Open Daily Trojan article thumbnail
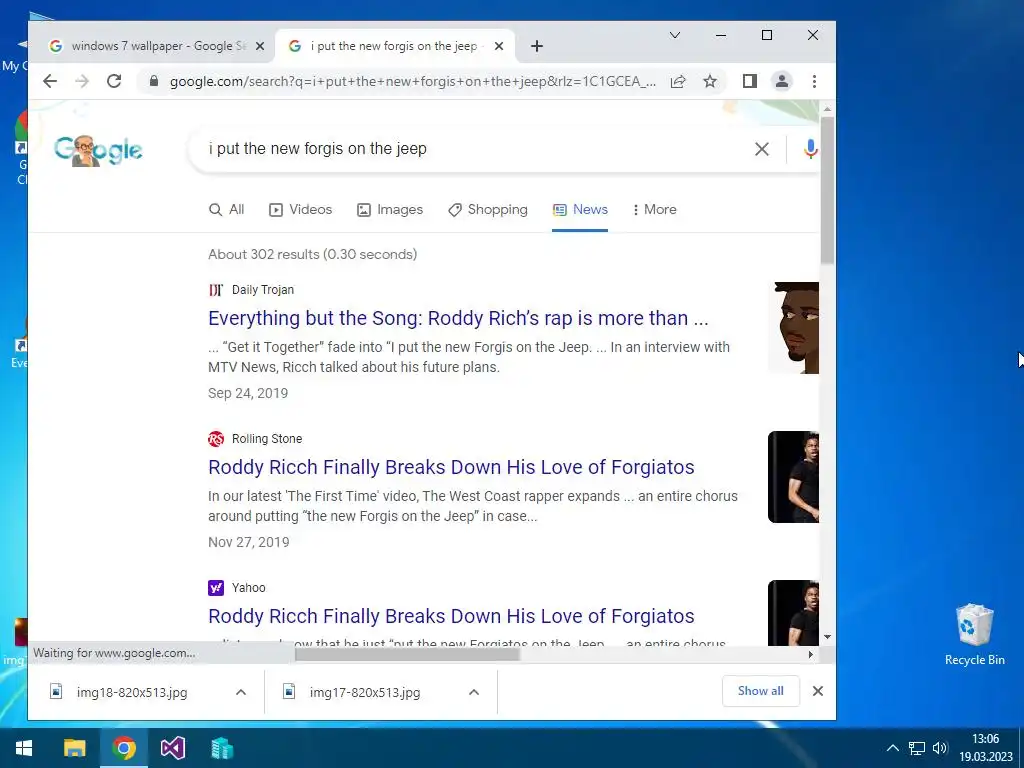 pyautogui.click(x=793, y=328)
